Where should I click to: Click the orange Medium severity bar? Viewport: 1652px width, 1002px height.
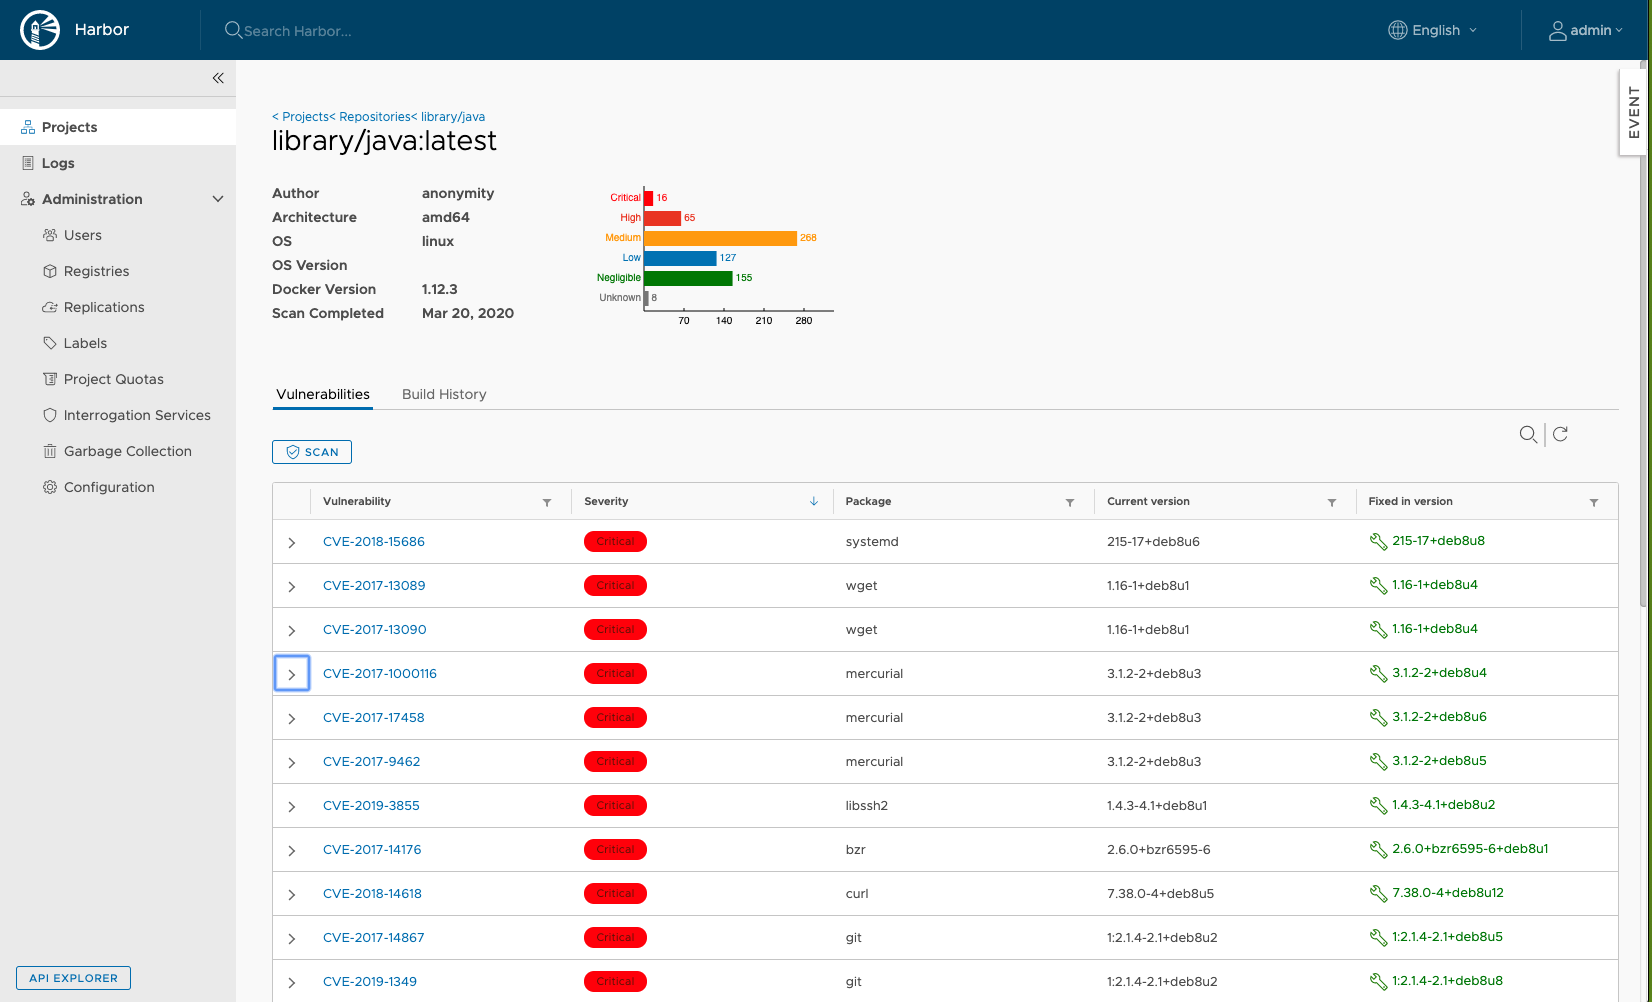click(720, 238)
